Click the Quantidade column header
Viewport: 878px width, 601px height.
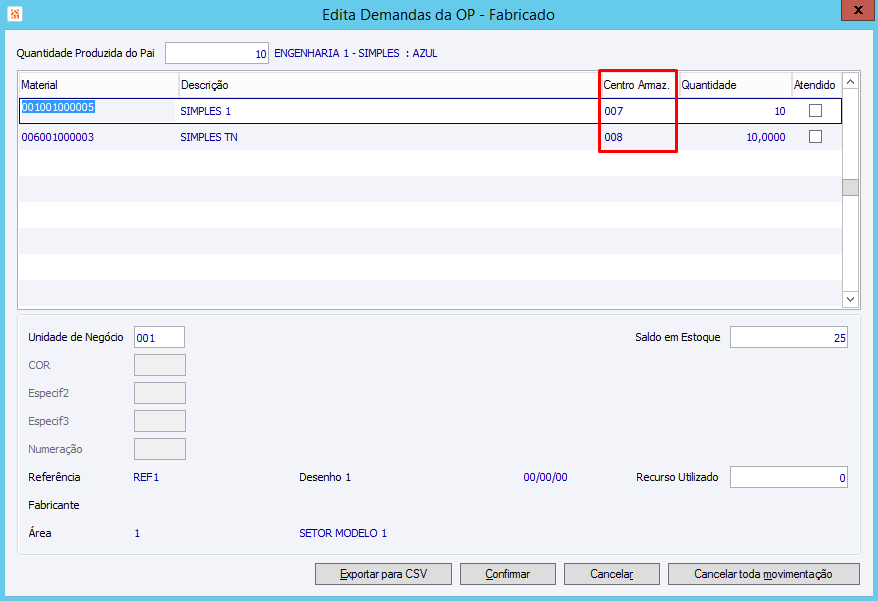(x=735, y=85)
